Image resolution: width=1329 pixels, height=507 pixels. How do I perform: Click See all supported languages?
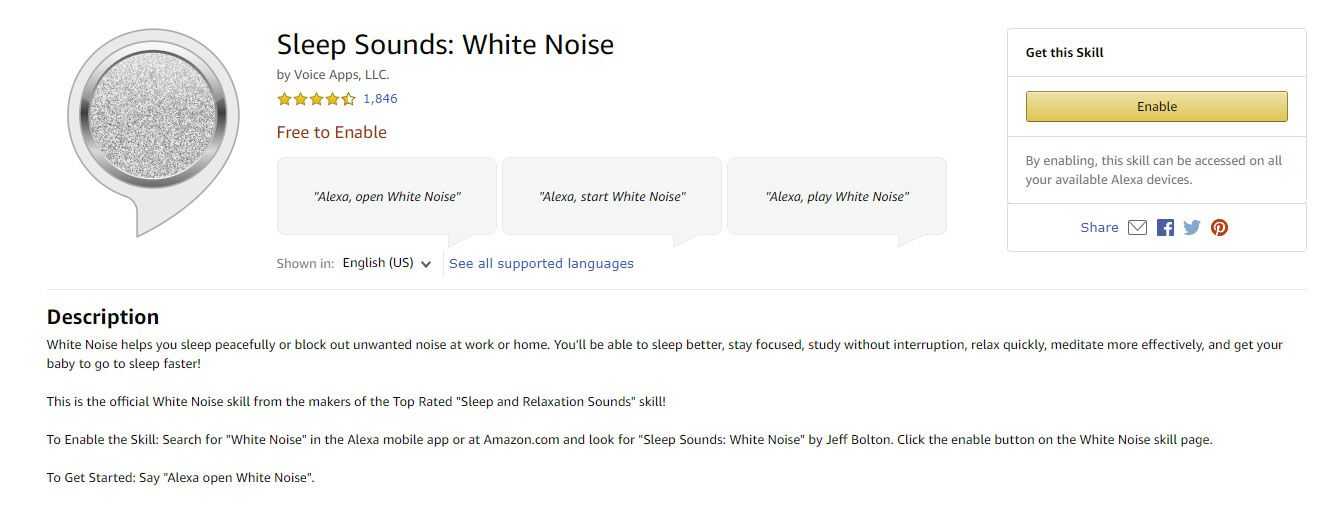[x=541, y=264]
